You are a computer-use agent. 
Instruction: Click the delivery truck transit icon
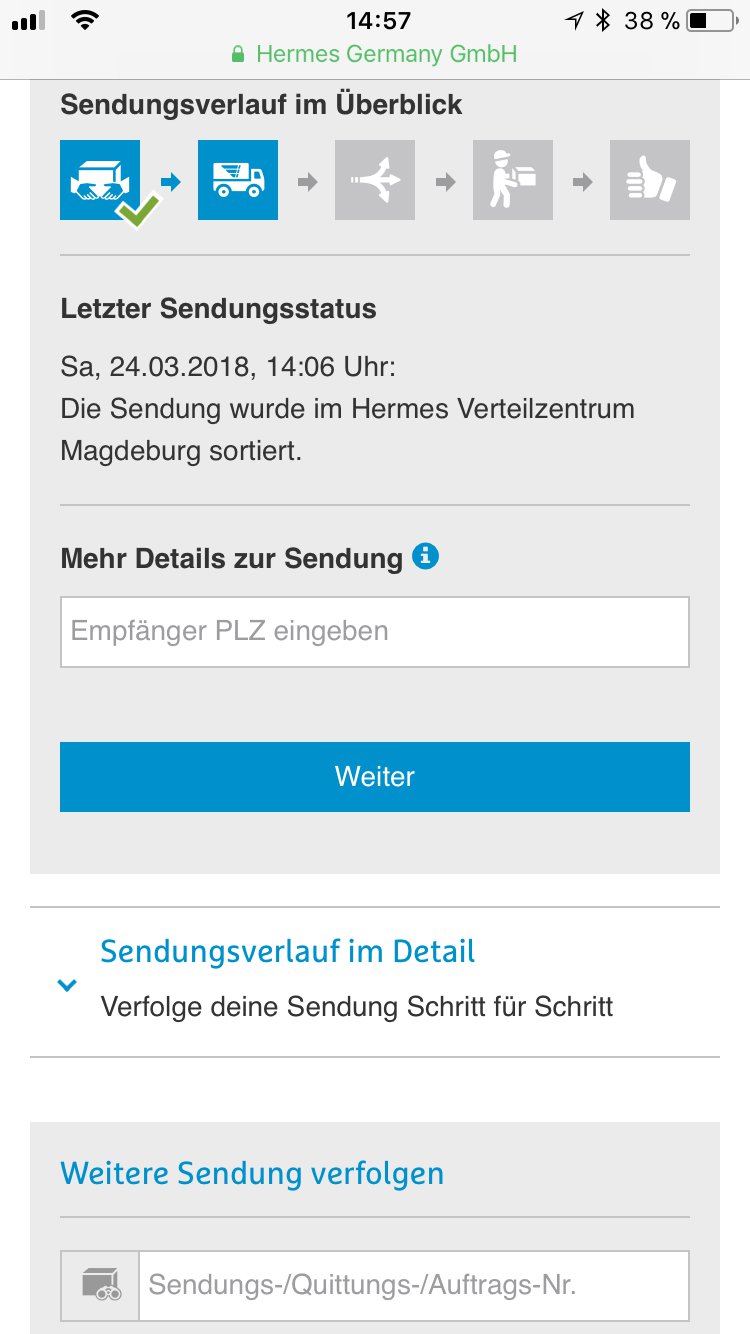238,180
